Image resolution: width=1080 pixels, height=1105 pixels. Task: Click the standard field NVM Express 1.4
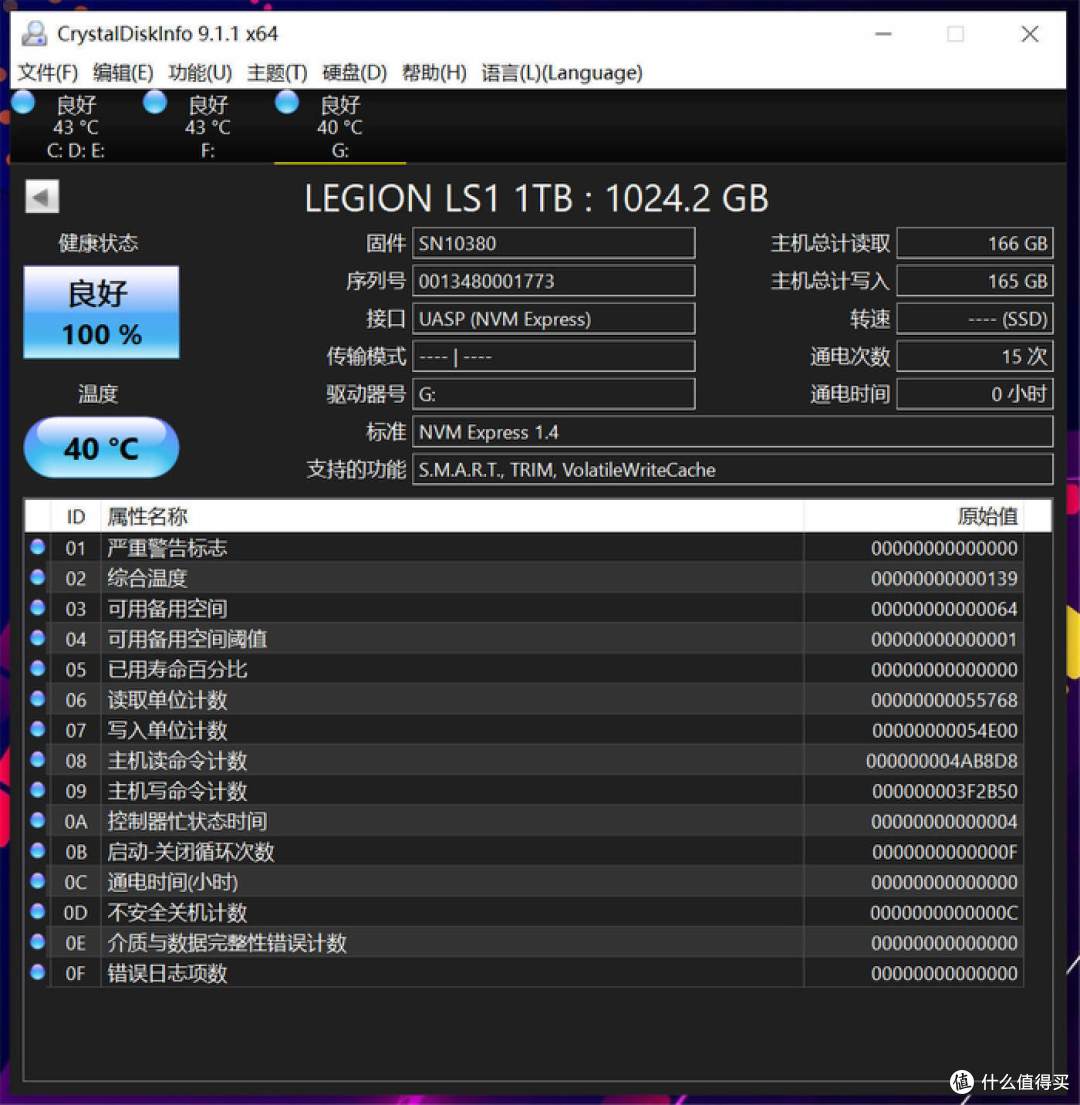pos(733,432)
